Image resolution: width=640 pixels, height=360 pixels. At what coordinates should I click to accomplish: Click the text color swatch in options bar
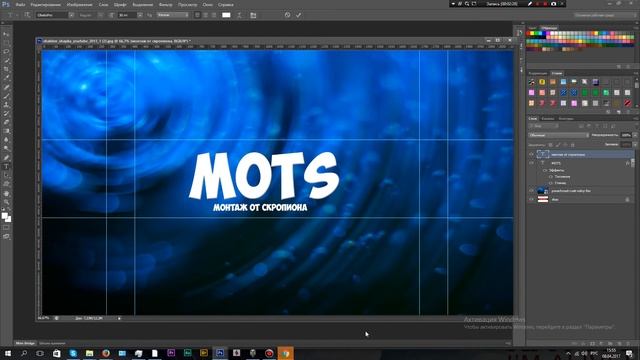pos(226,15)
